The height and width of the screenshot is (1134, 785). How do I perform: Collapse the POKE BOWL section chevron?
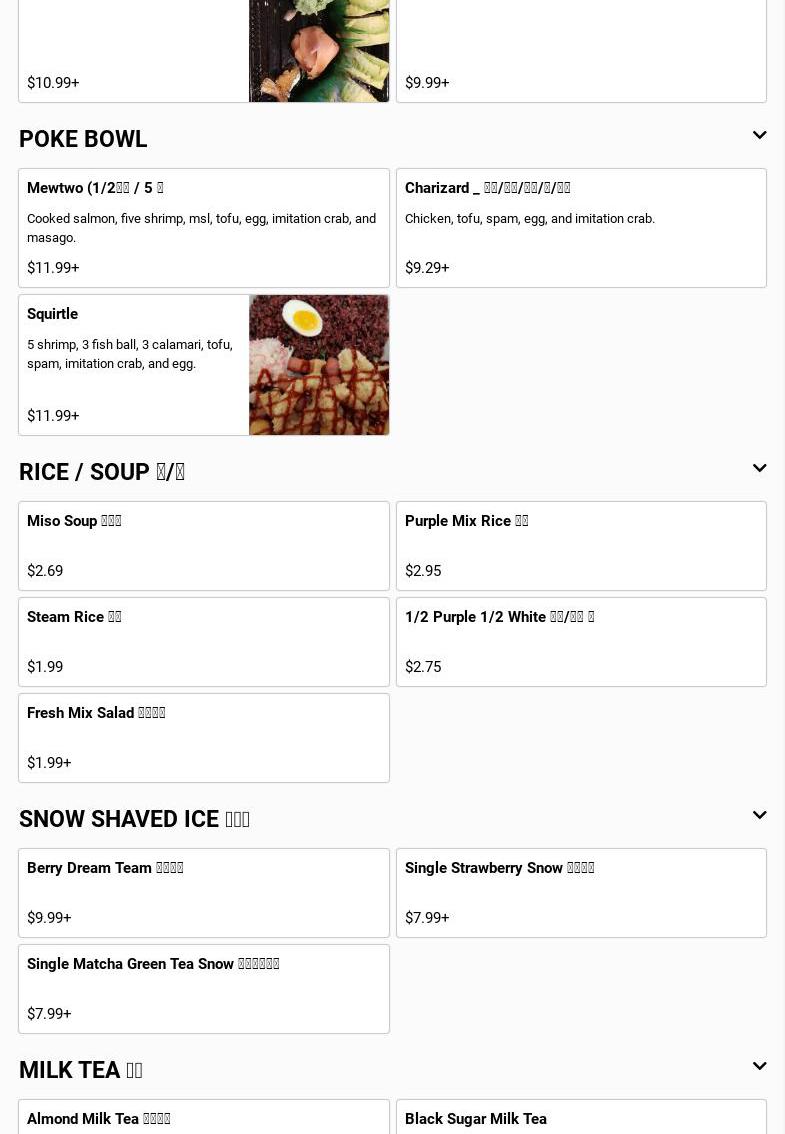click(x=759, y=136)
